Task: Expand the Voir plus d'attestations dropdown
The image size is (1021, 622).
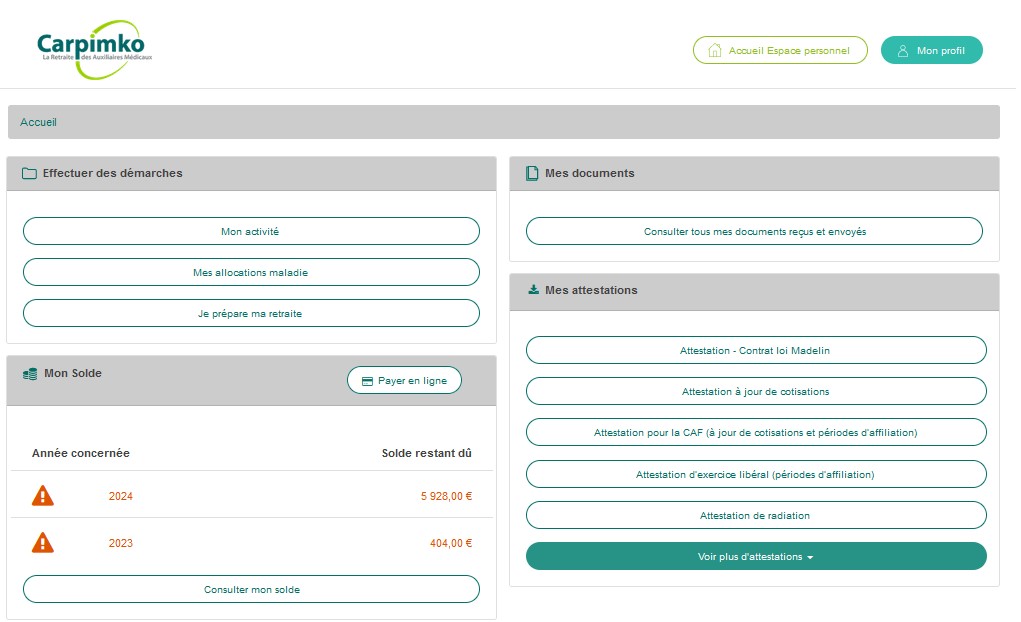Action: coord(756,556)
